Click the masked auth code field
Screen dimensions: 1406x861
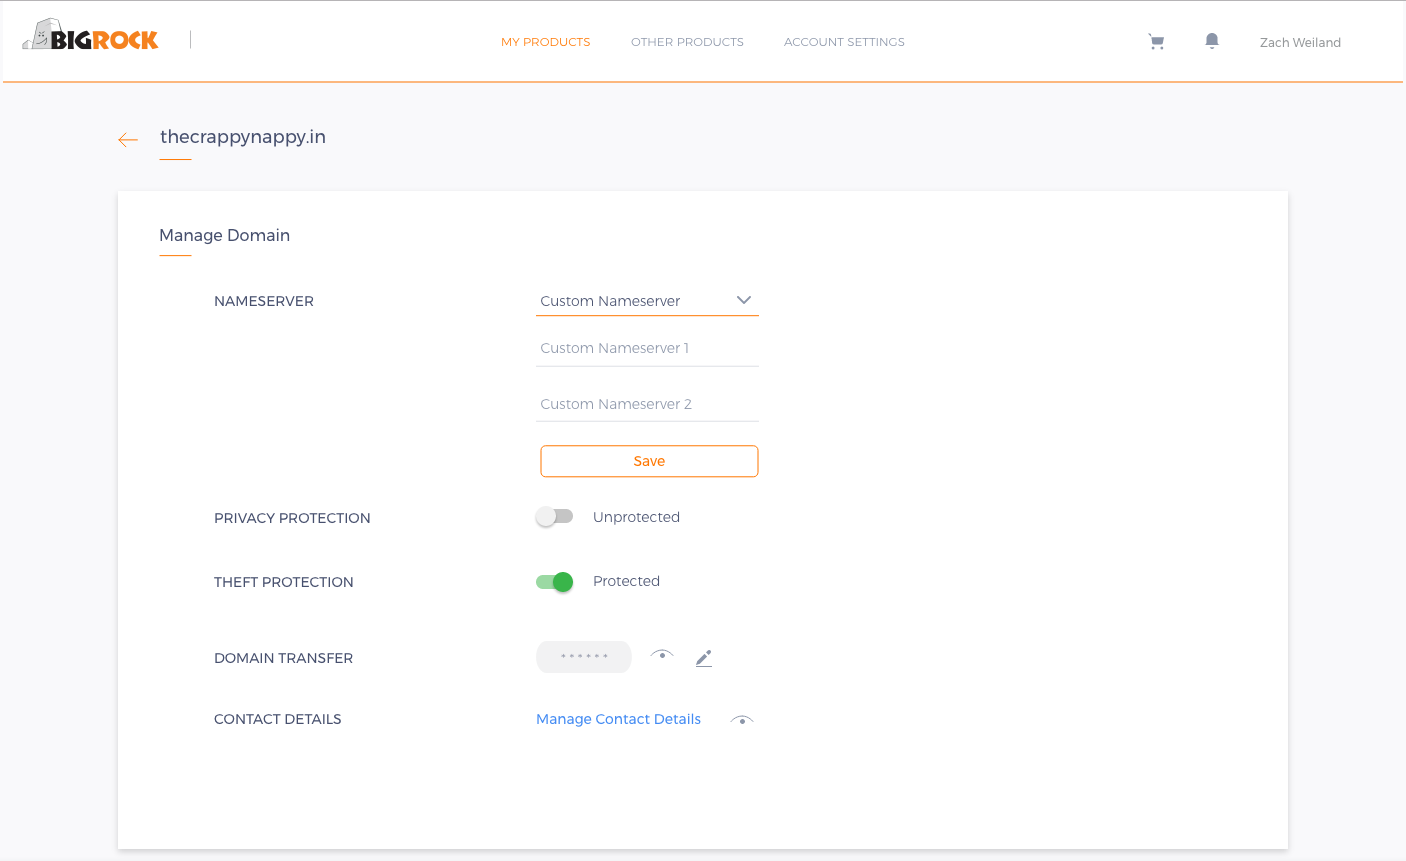[584, 657]
